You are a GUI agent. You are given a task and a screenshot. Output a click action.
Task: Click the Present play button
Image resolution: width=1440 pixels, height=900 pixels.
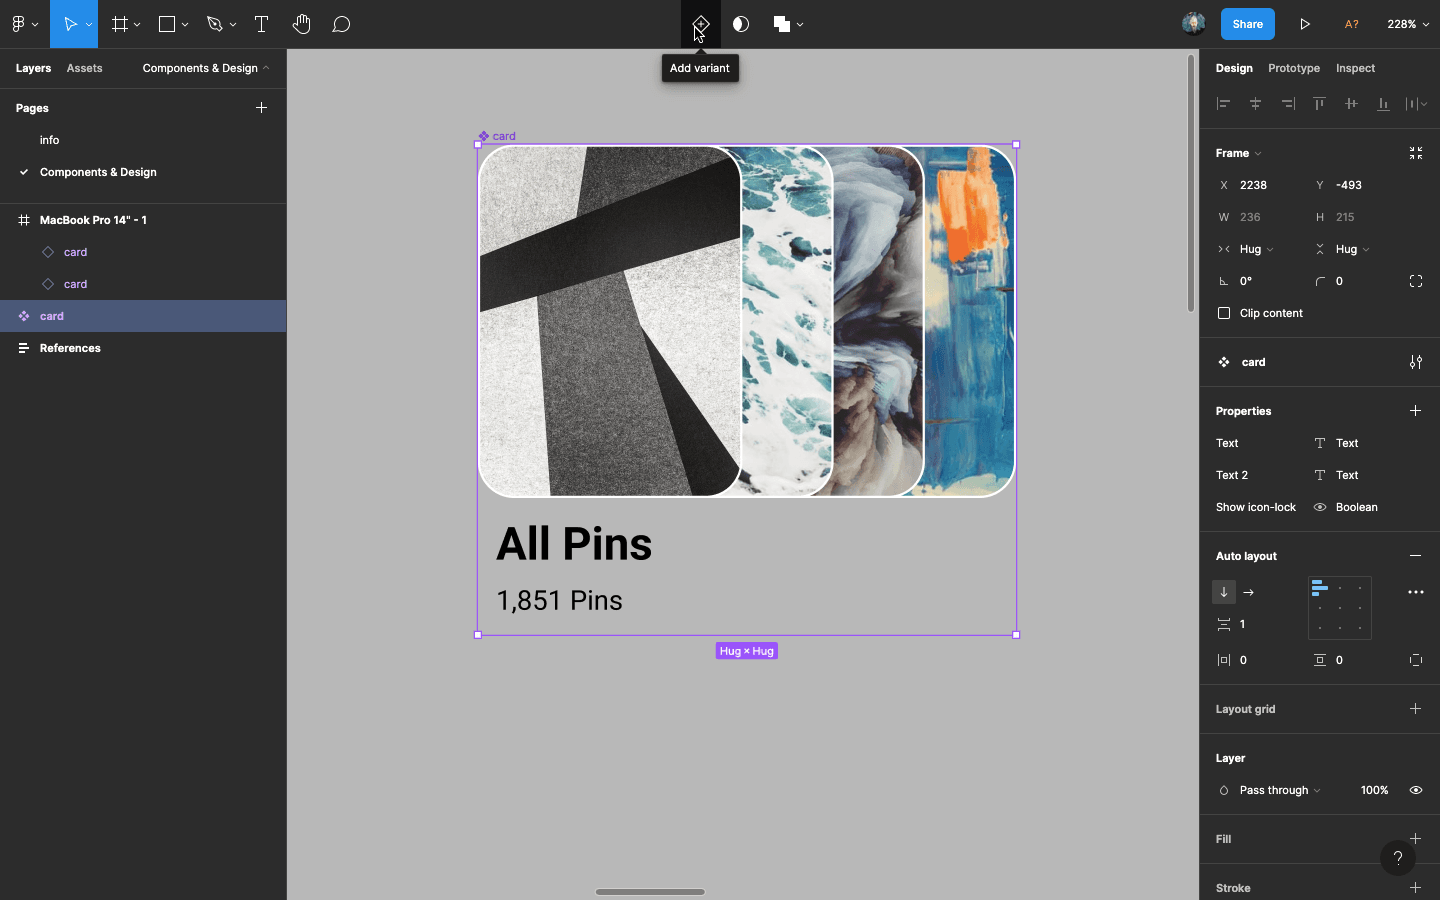pos(1305,24)
